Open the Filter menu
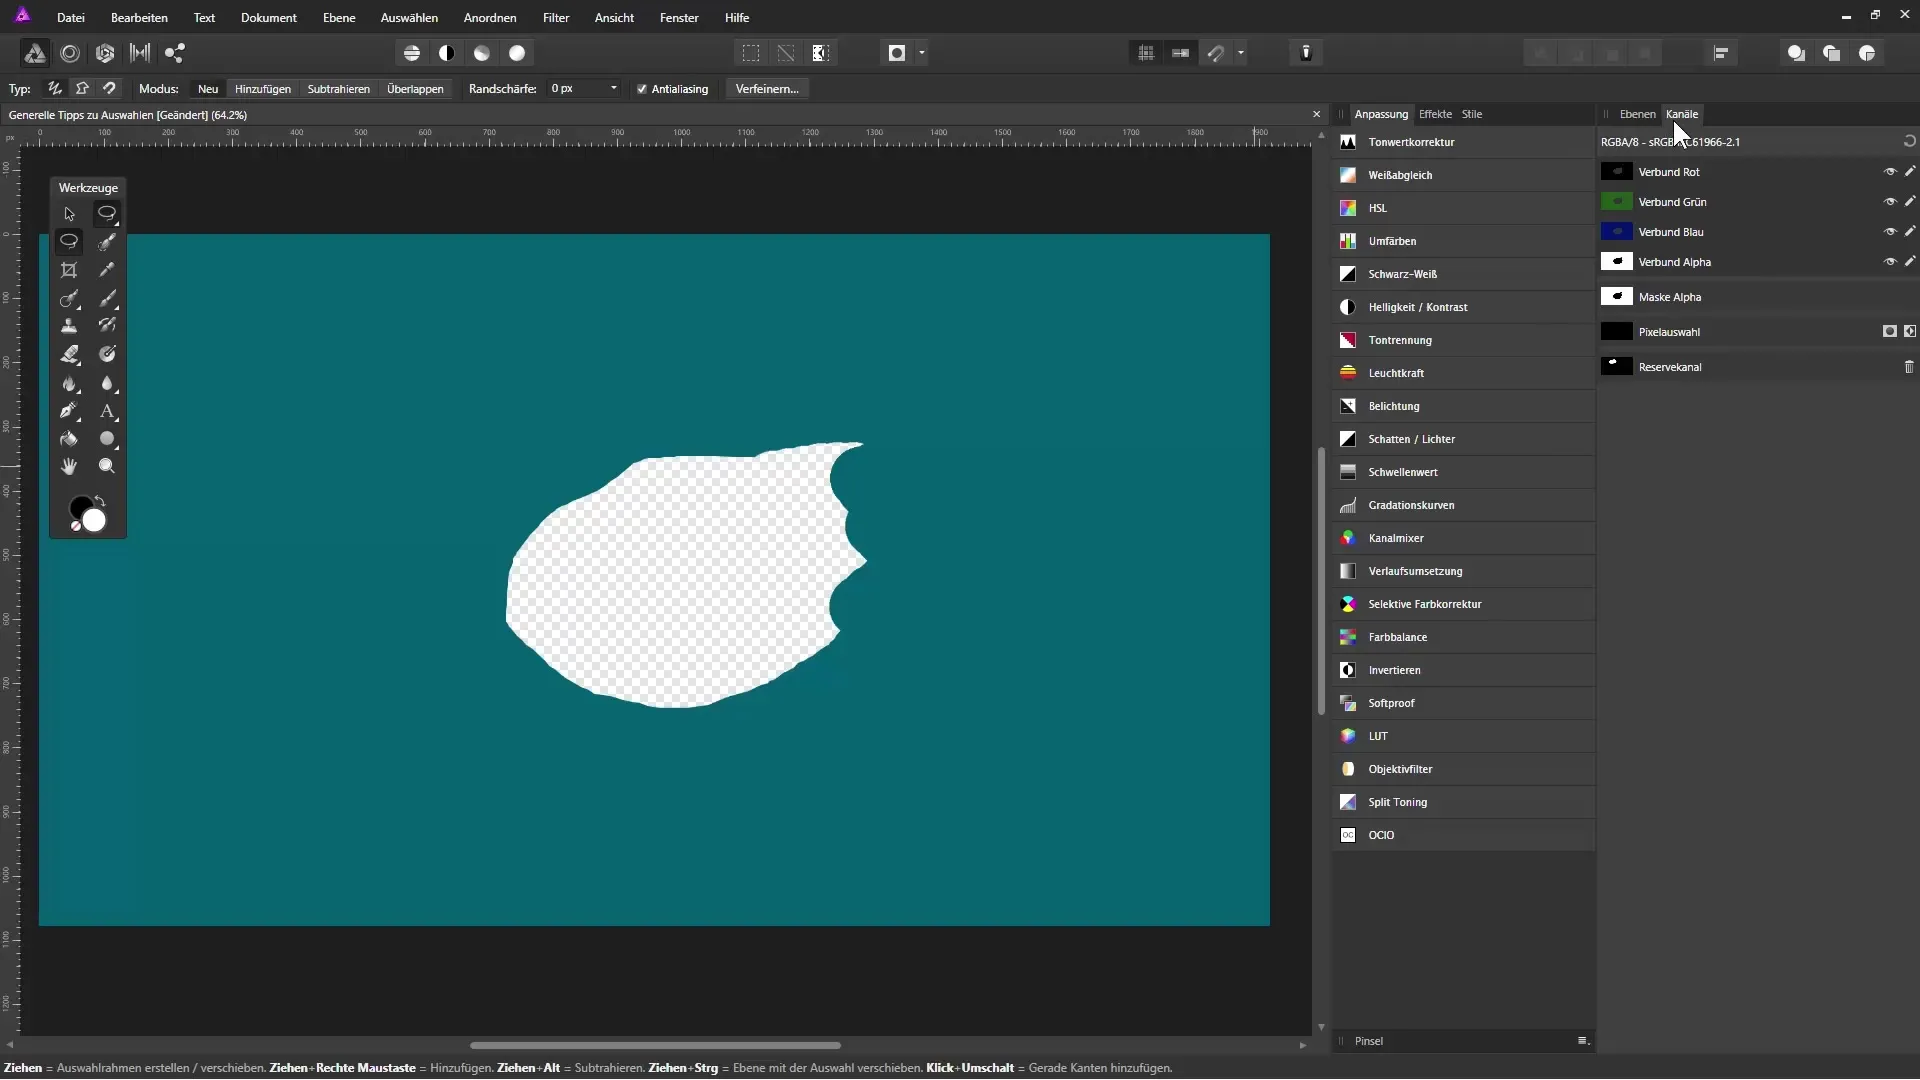Viewport: 1920px width, 1080px height. point(556,18)
